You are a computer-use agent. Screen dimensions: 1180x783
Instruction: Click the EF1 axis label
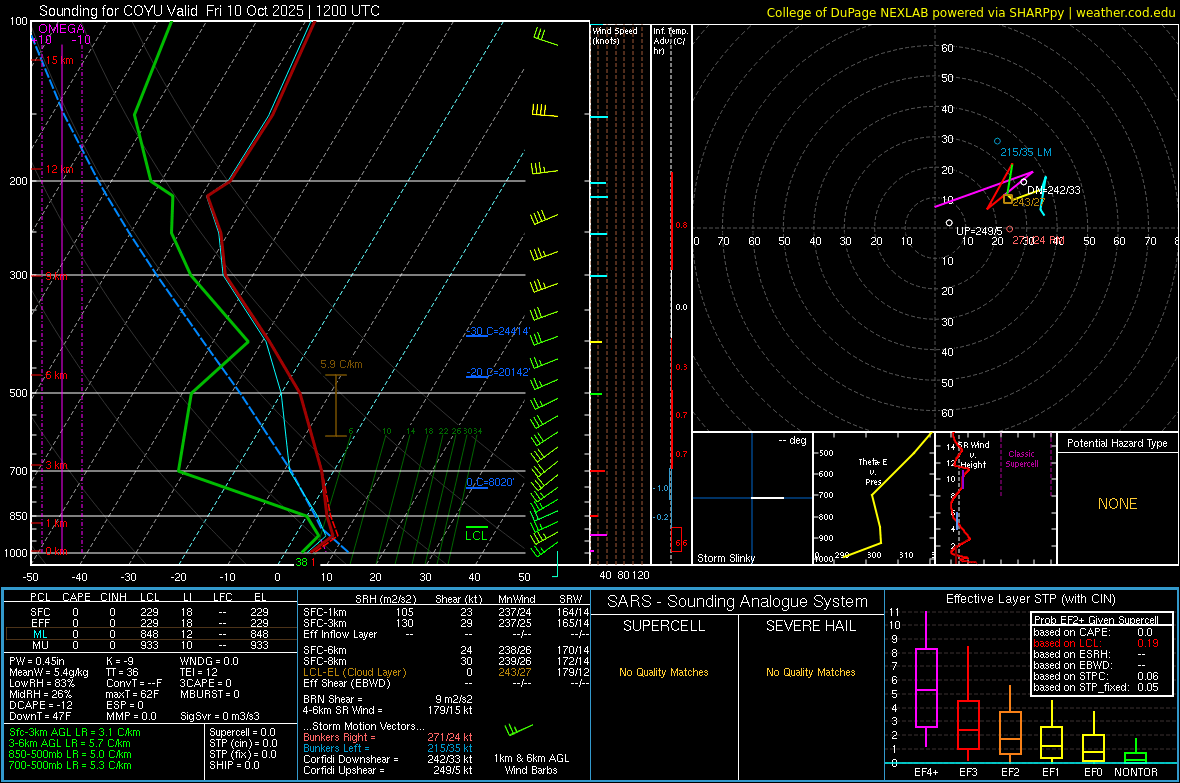pyautogui.click(x=1051, y=772)
